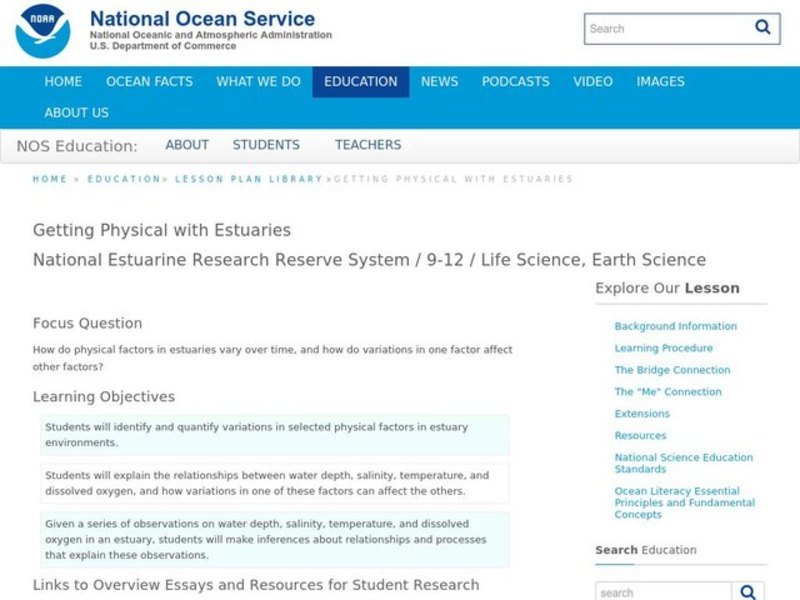Image resolution: width=800 pixels, height=600 pixels.
Task: Select the STUDENTS tab
Action: click(266, 144)
